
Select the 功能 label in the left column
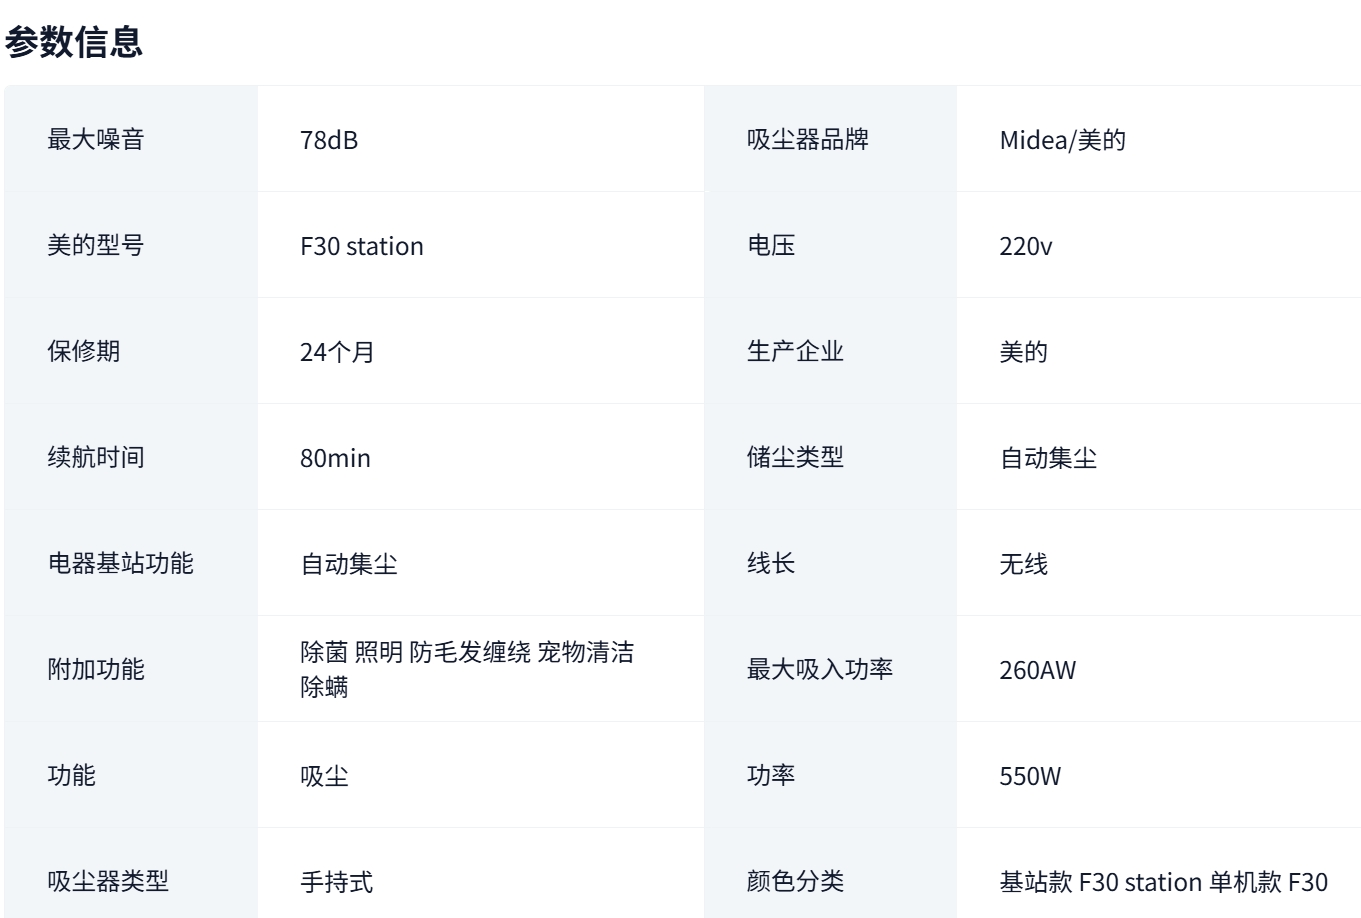(x=71, y=775)
